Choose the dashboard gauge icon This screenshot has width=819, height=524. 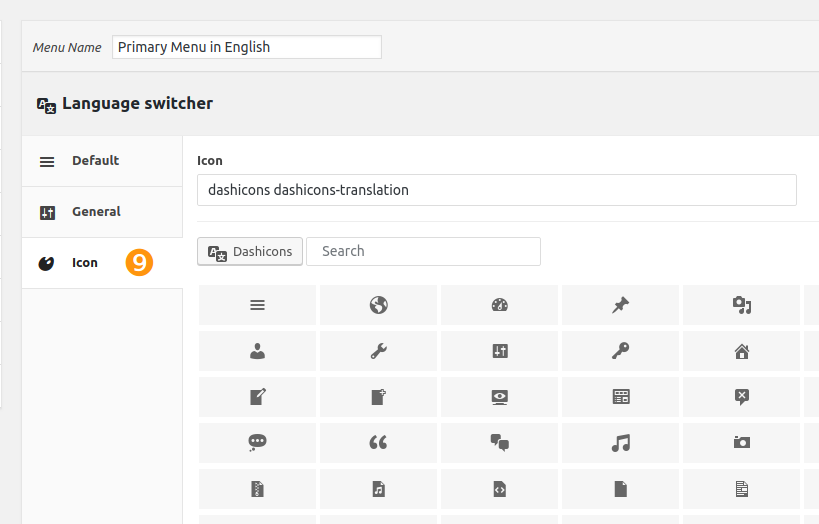[x=499, y=305]
